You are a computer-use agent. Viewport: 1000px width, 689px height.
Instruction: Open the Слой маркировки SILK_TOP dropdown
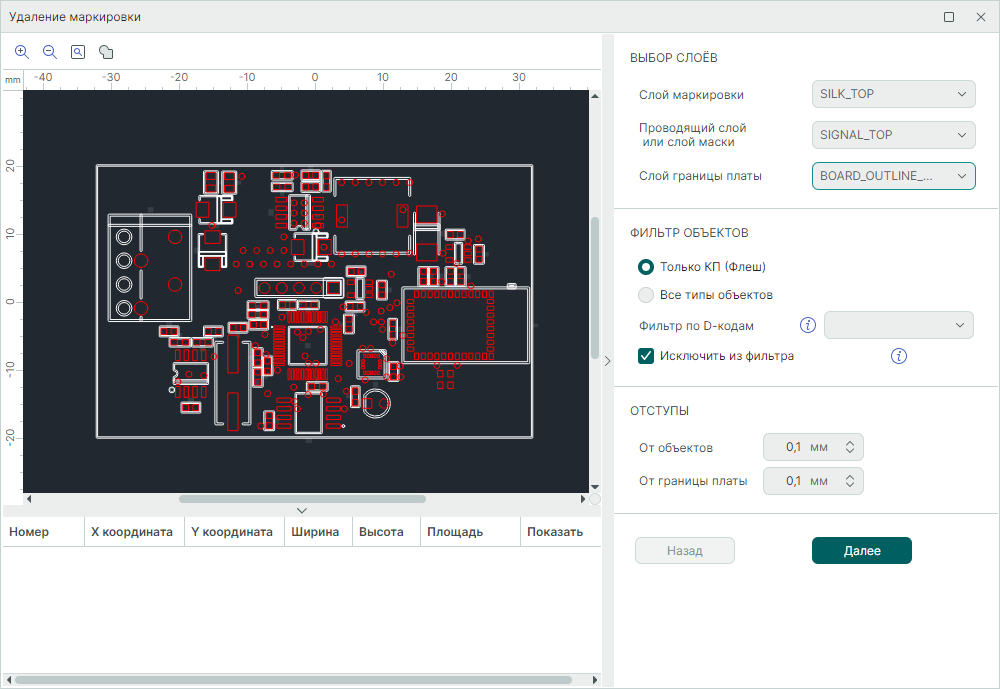(893, 94)
